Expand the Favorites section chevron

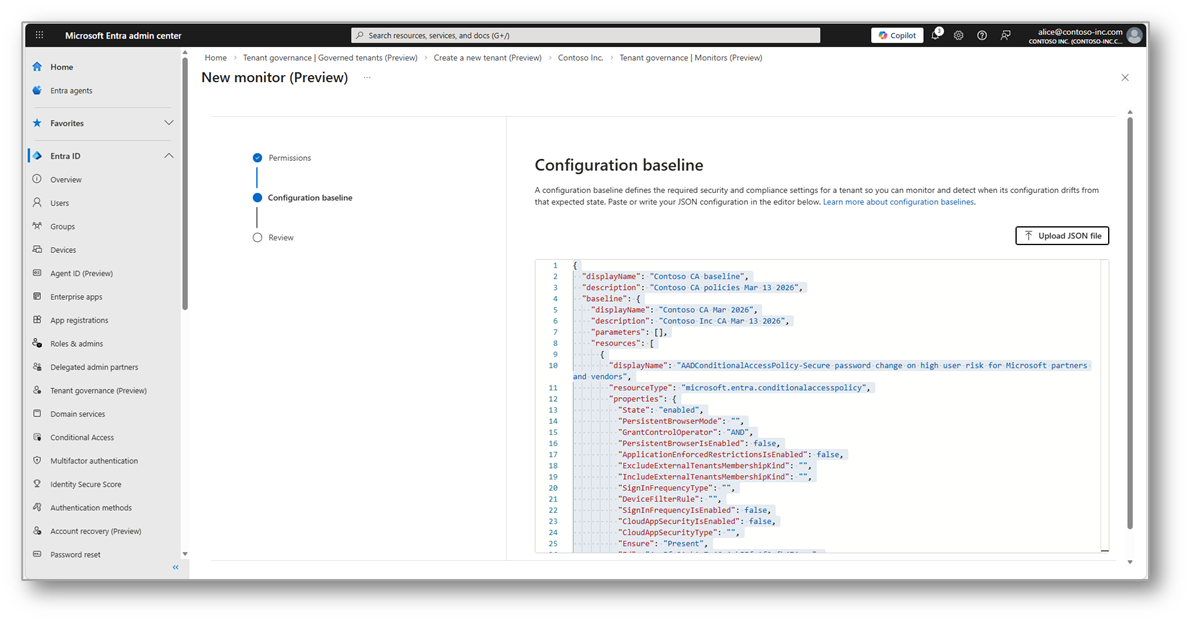coord(169,123)
